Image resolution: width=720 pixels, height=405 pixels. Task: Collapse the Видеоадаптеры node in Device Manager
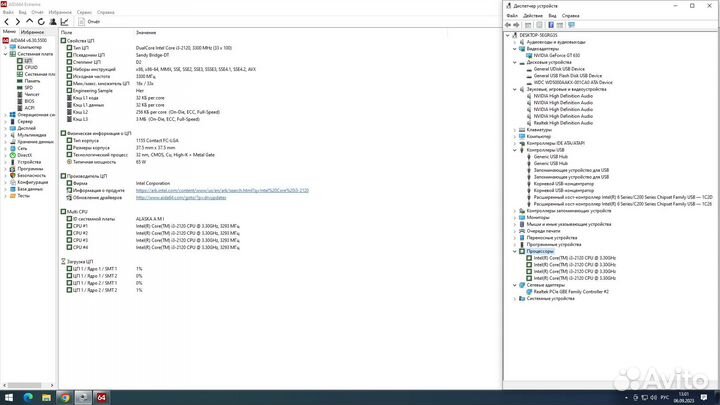(x=515, y=49)
